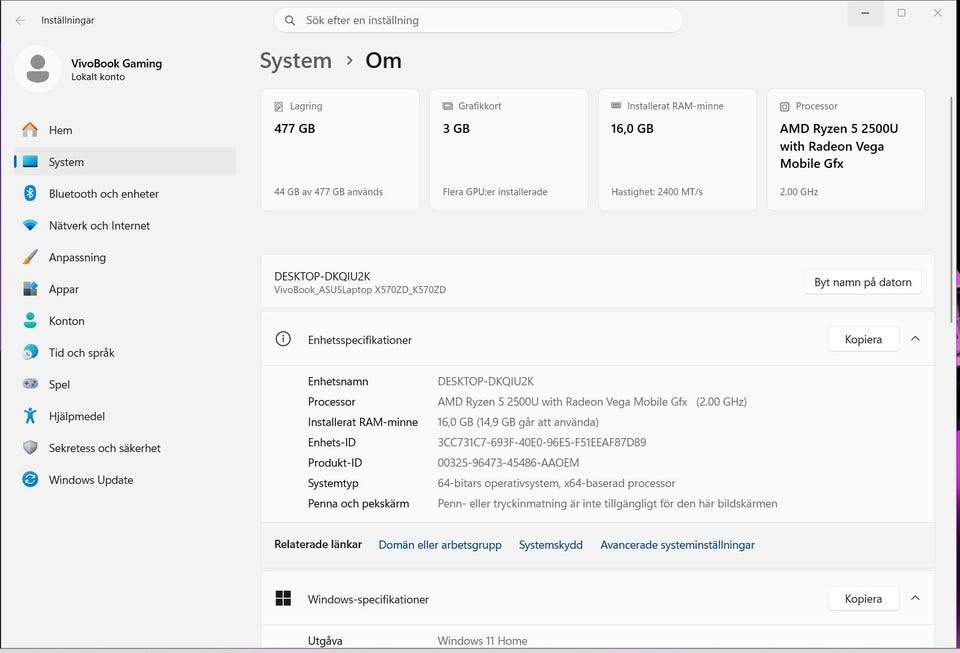Open the Domän eller arbetsgrupp link
Screen dimensions: 960x653
tap(440, 545)
